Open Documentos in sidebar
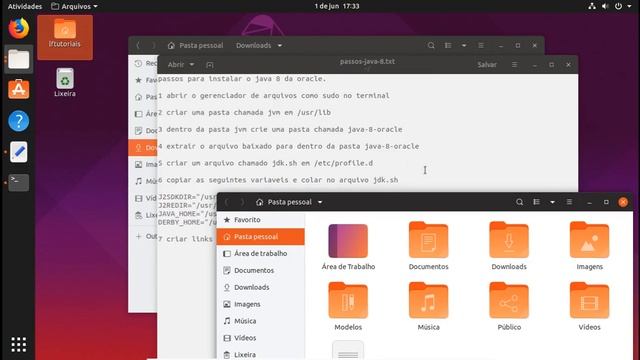The height and width of the screenshot is (360, 640). 260,270
